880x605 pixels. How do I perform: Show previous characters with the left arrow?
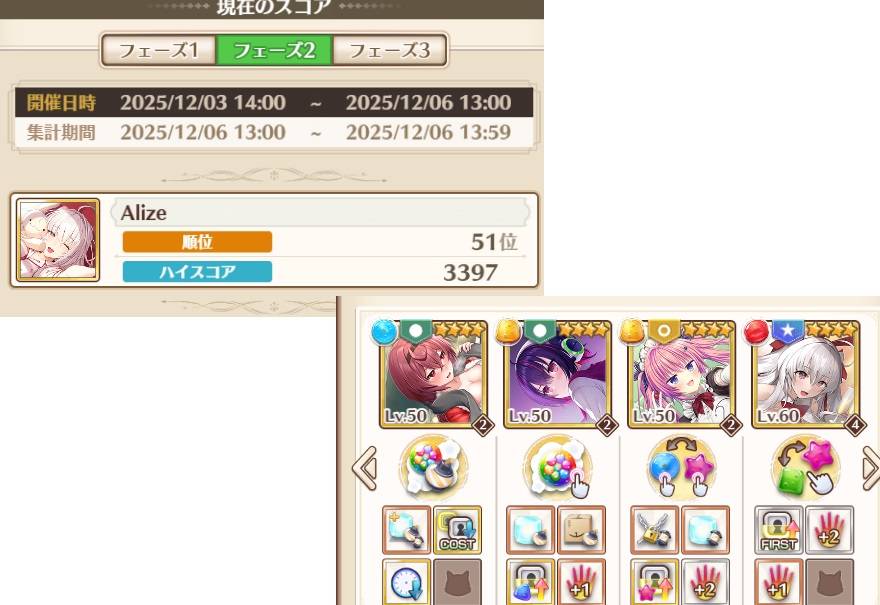pyautogui.click(x=365, y=468)
